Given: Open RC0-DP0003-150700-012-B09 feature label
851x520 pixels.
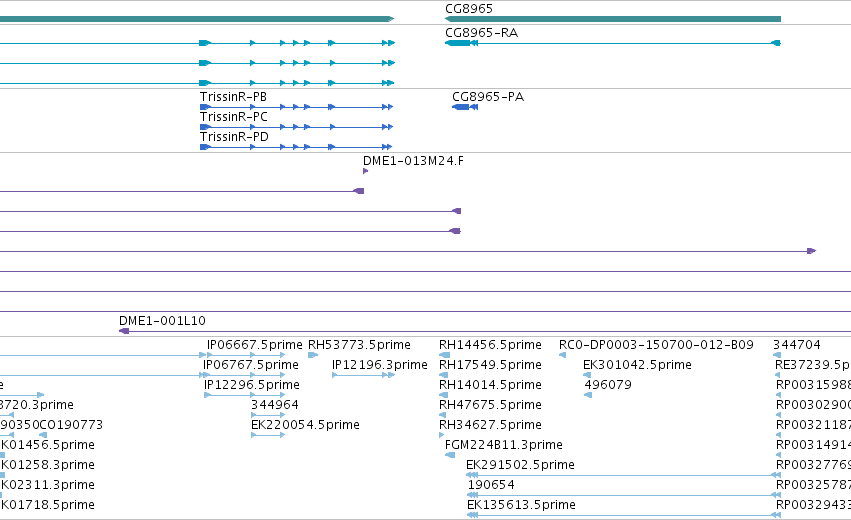Looking at the screenshot, I should [656, 345].
